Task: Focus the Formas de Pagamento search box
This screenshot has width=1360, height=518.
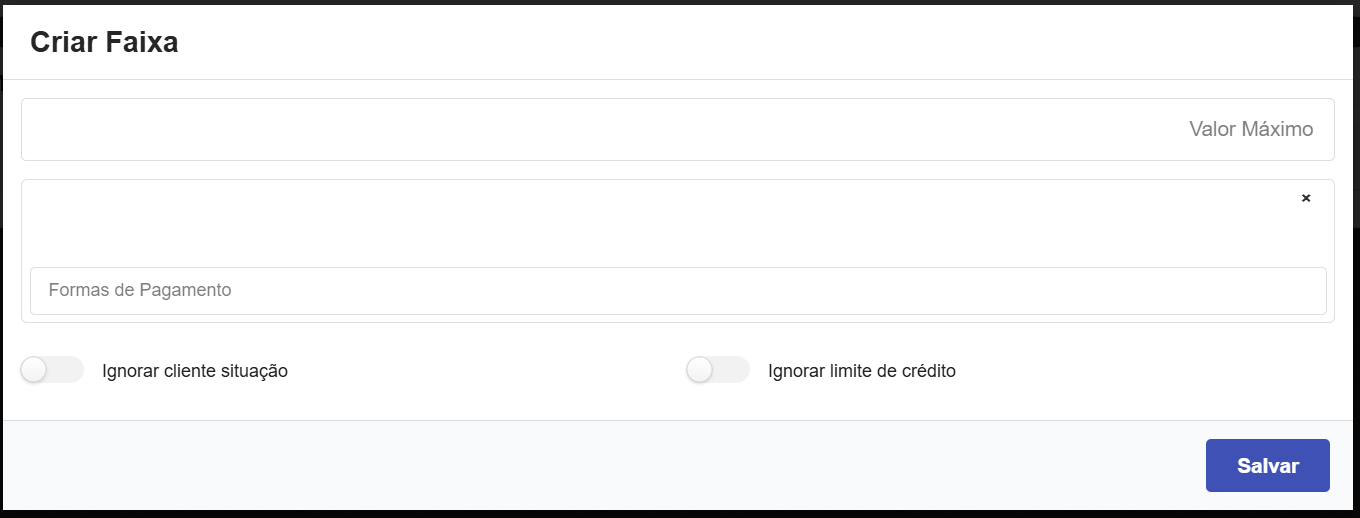Action: point(677,291)
